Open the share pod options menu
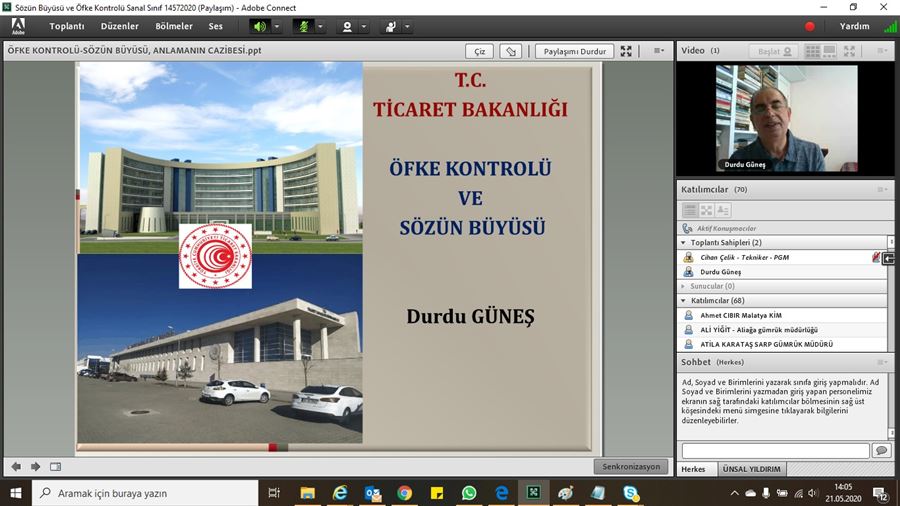The image size is (900, 506). click(x=659, y=51)
